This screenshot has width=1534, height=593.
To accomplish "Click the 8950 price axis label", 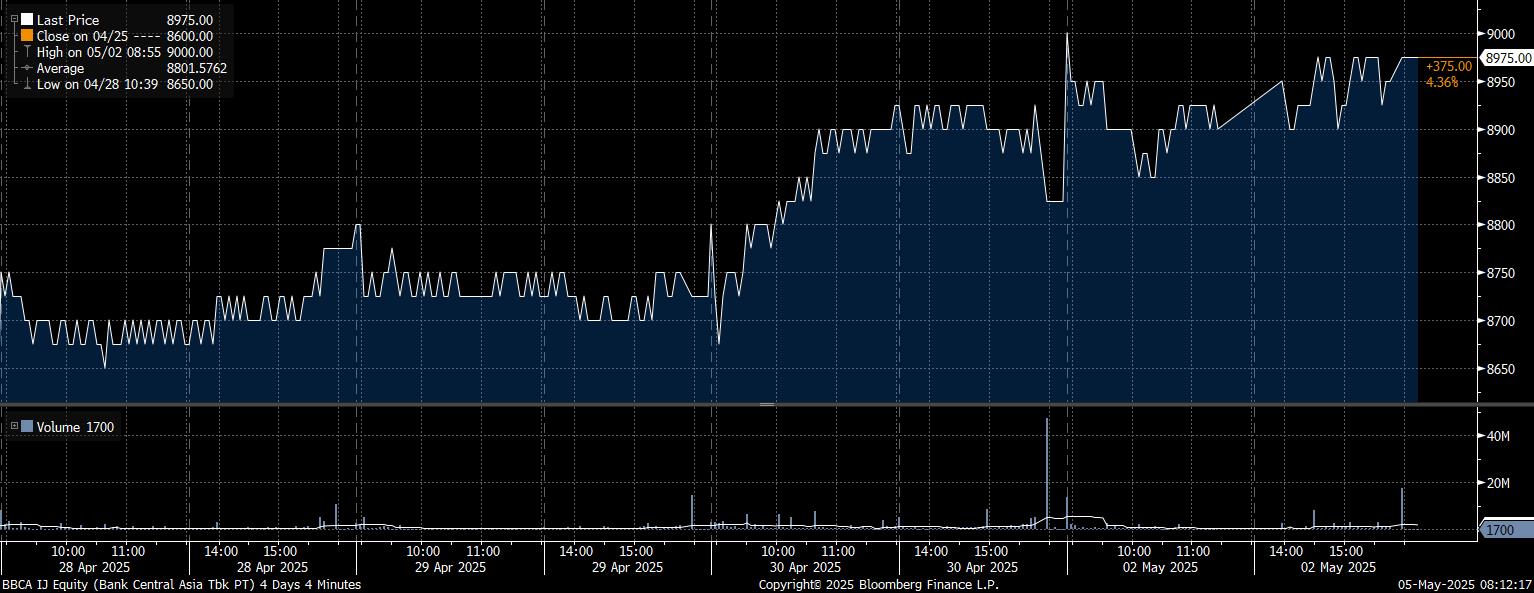I will pyautogui.click(x=1502, y=82).
